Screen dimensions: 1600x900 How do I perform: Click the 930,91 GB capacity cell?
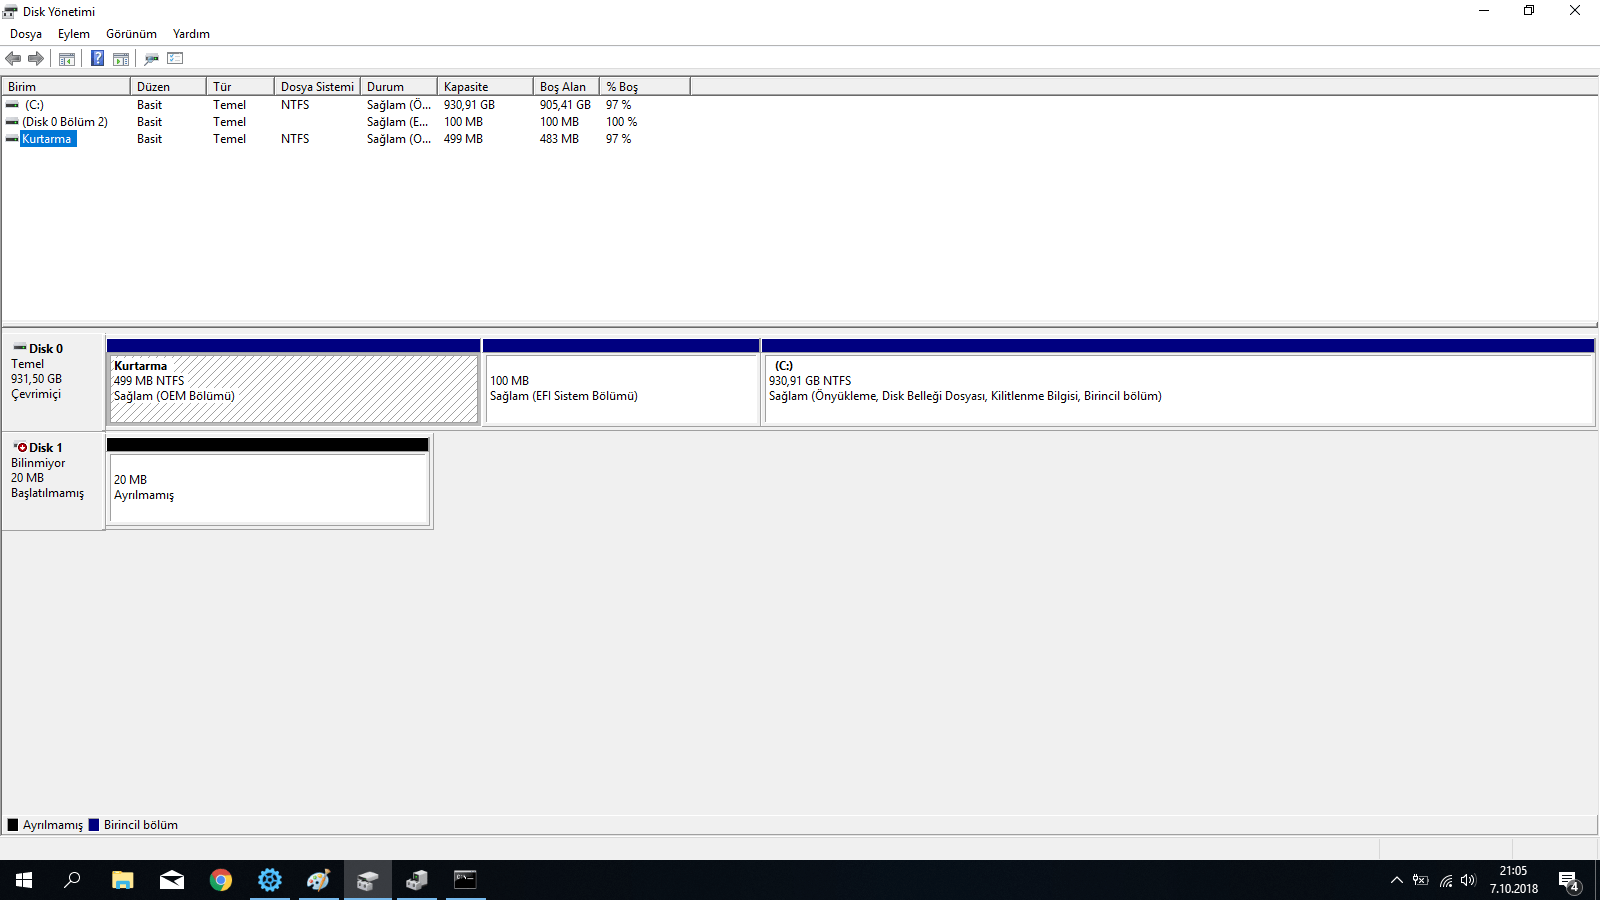click(x=469, y=105)
